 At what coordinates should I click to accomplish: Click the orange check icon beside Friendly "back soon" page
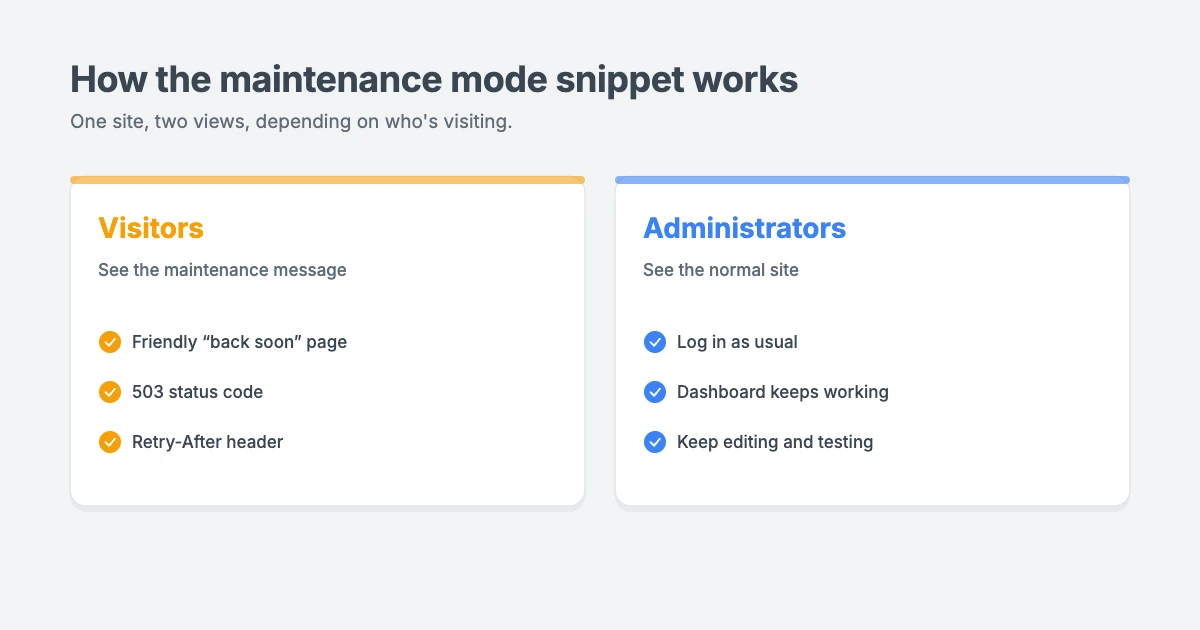coord(110,342)
